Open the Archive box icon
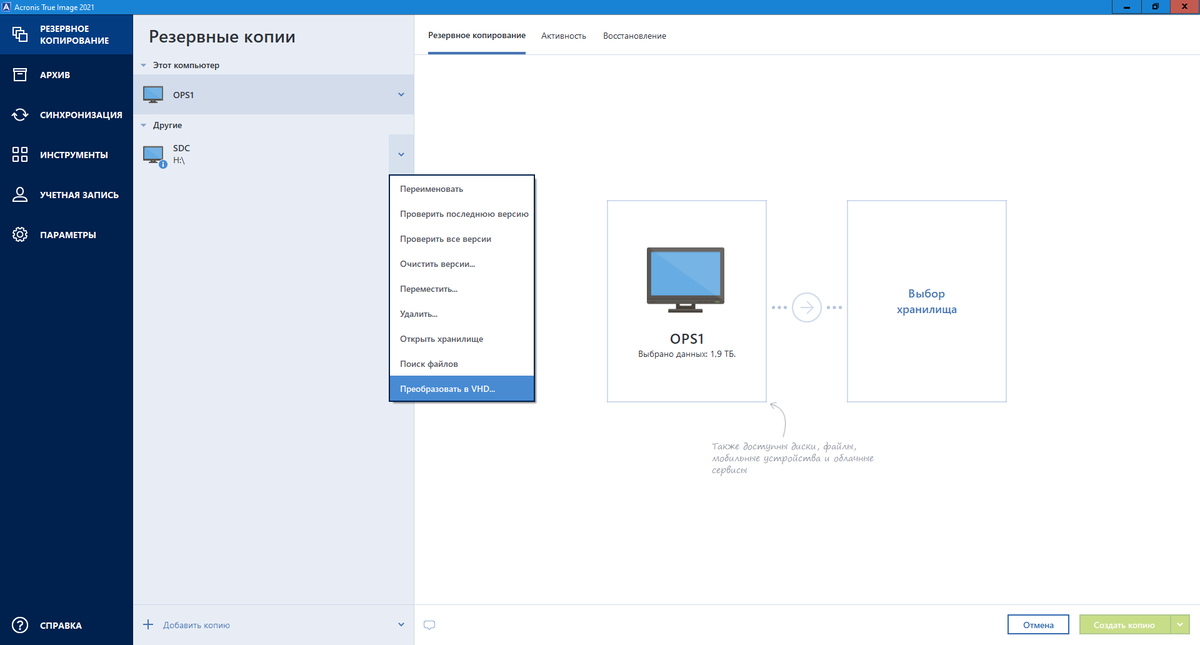The image size is (1200, 645). tap(19, 75)
